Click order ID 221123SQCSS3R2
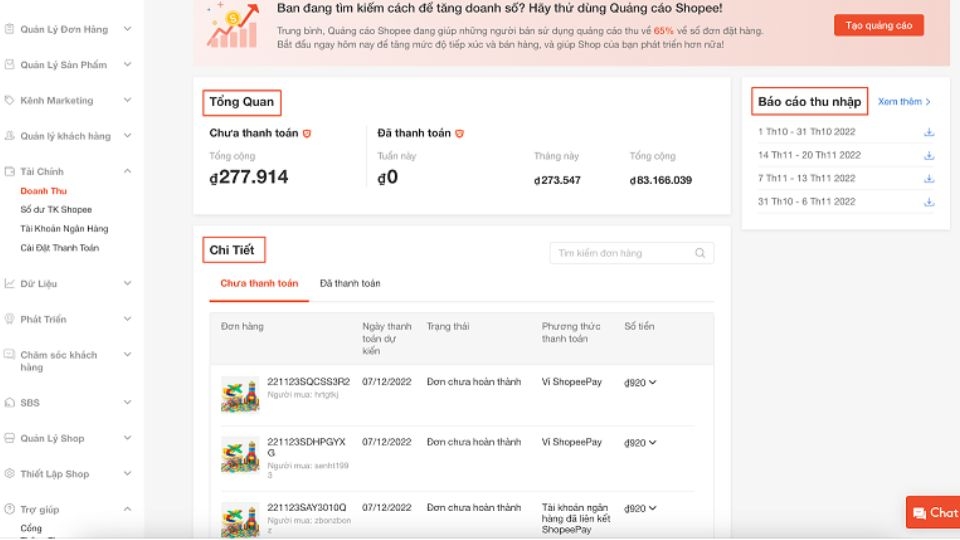 (x=309, y=381)
